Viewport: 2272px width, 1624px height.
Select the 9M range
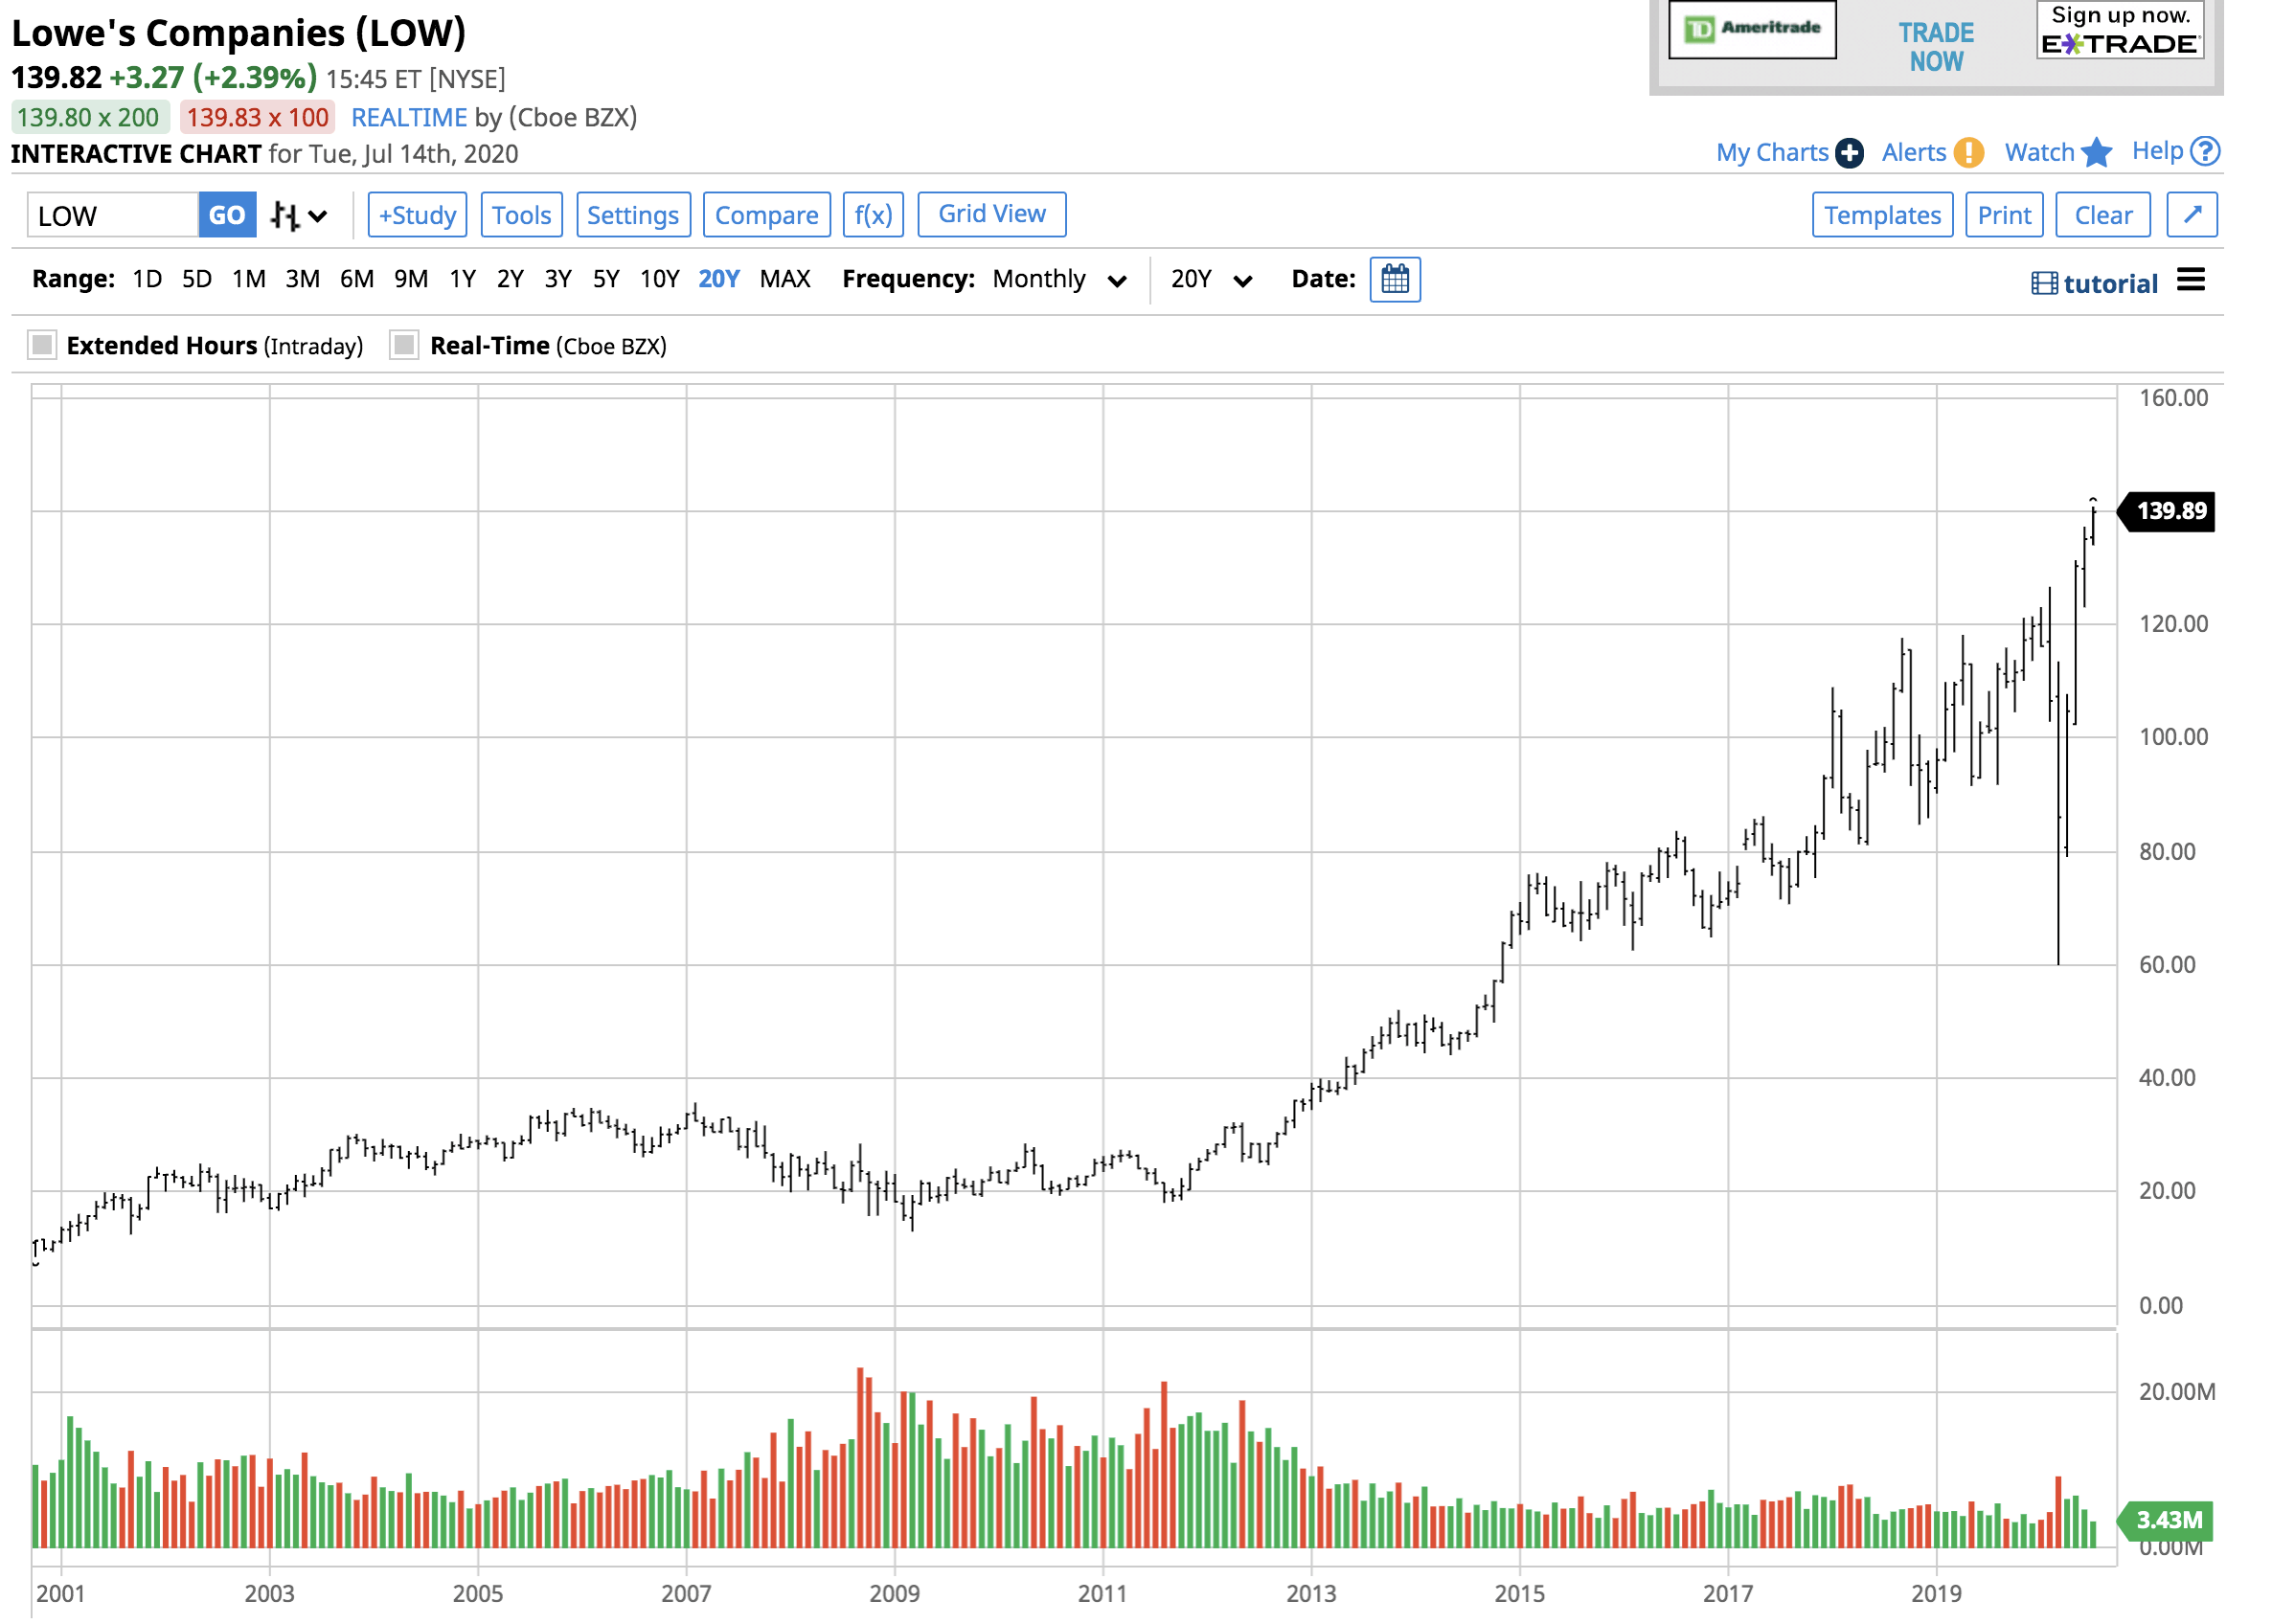pos(411,279)
